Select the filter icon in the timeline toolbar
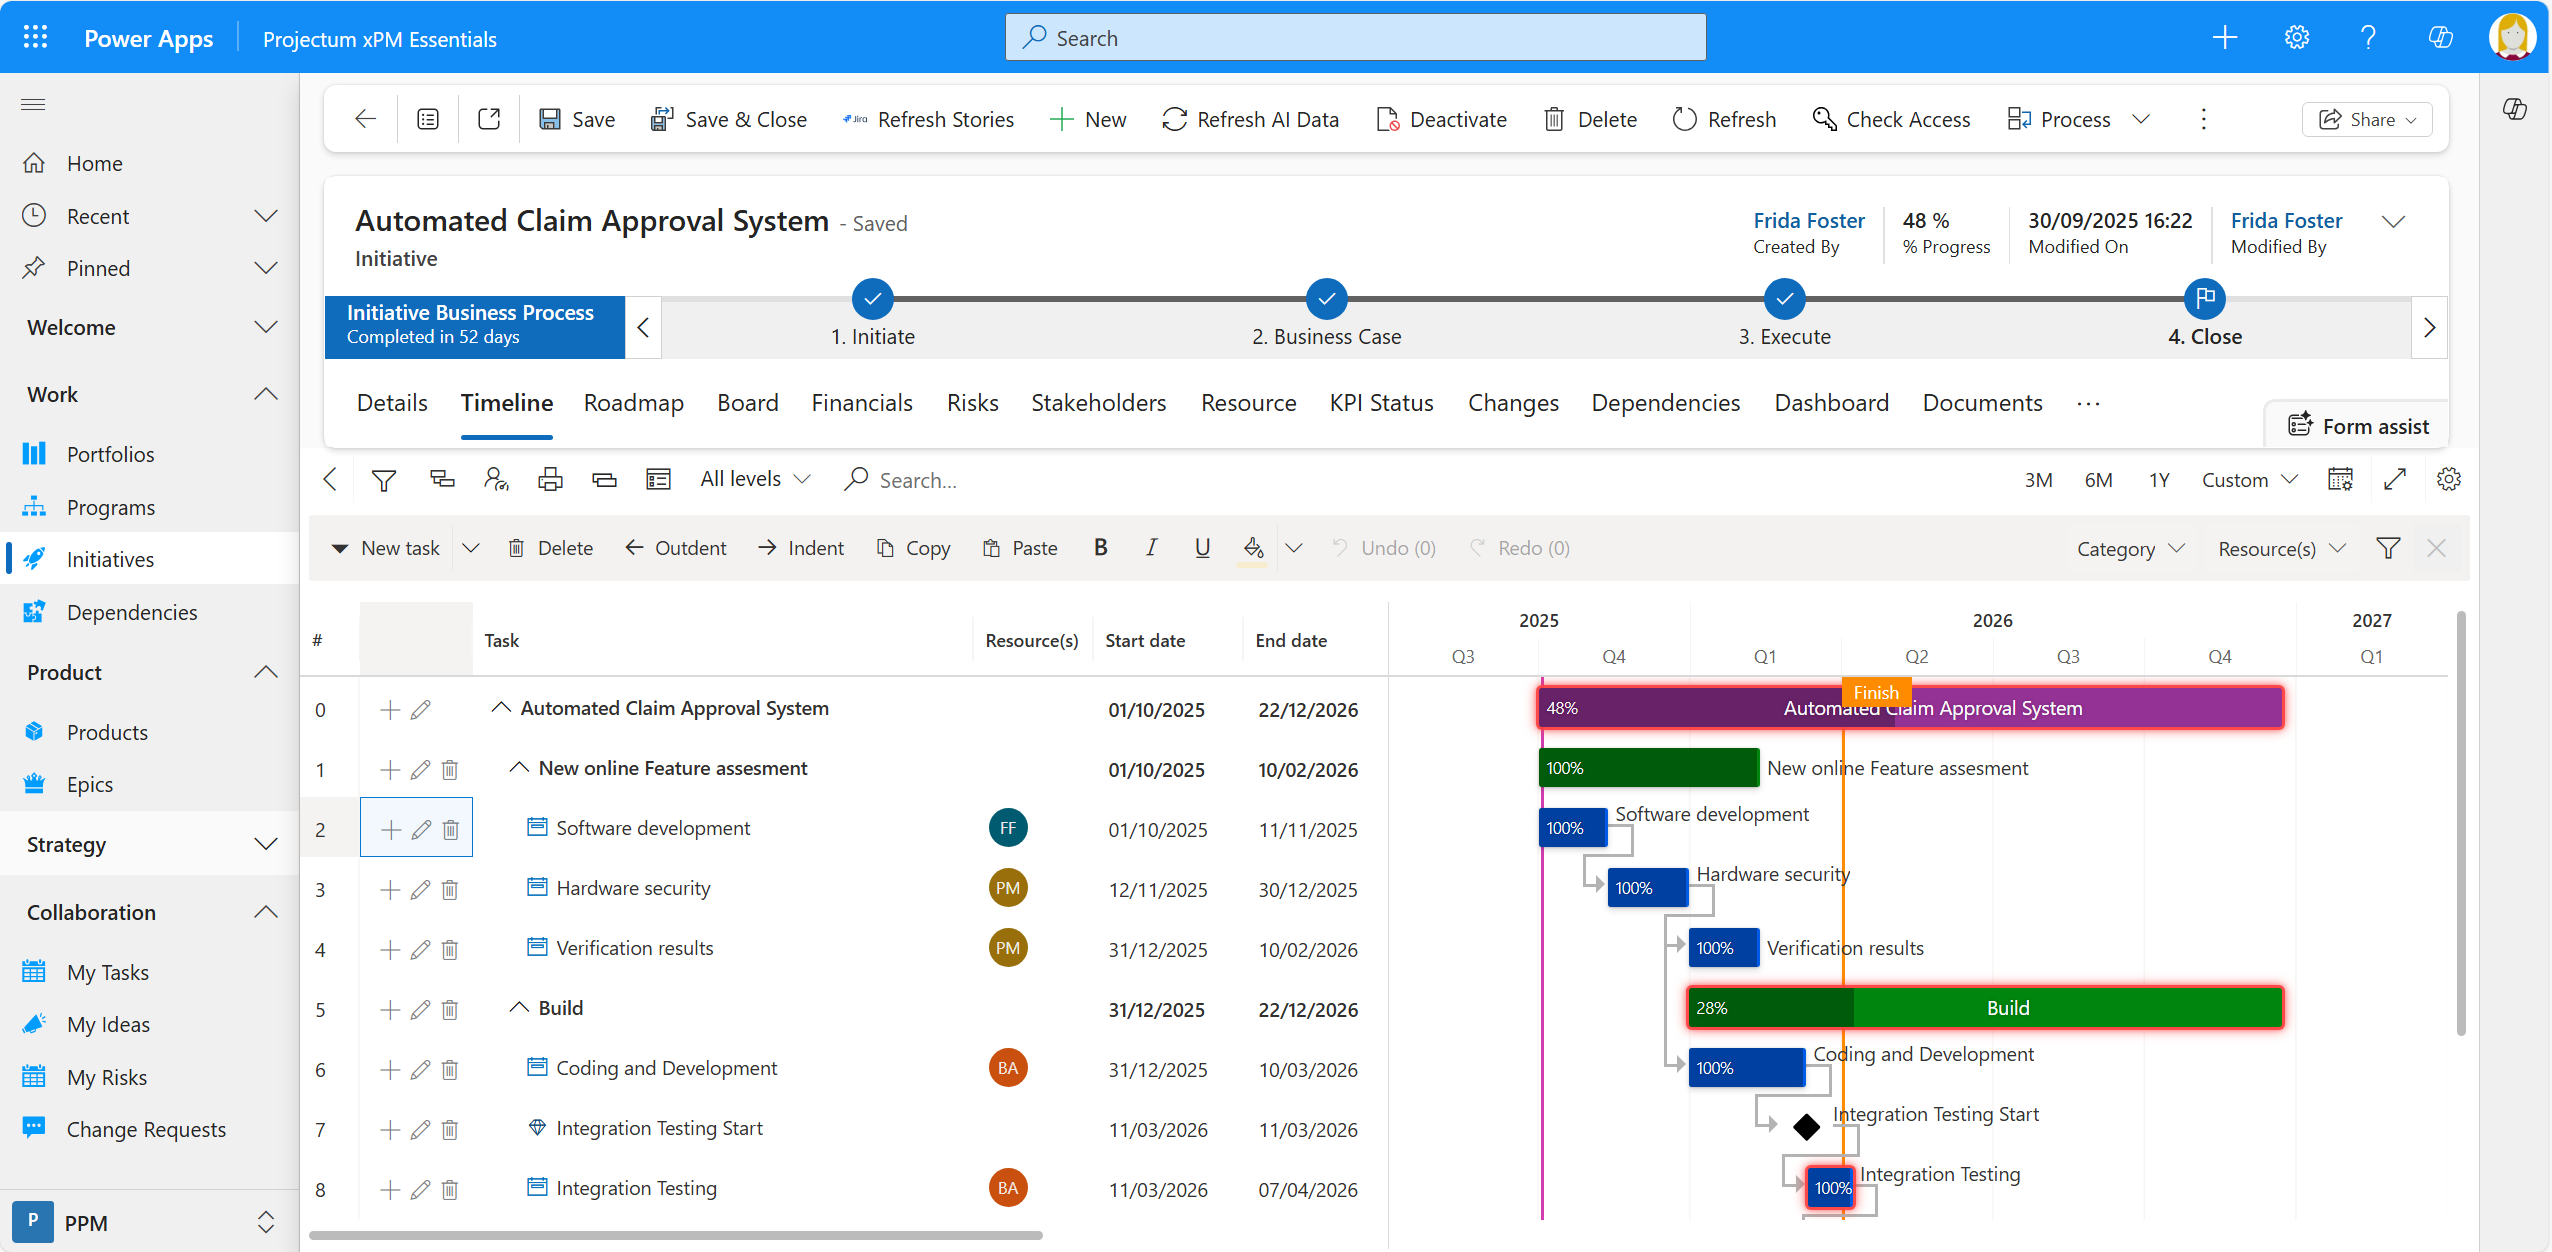The height and width of the screenshot is (1252, 2552). pos(384,479)
